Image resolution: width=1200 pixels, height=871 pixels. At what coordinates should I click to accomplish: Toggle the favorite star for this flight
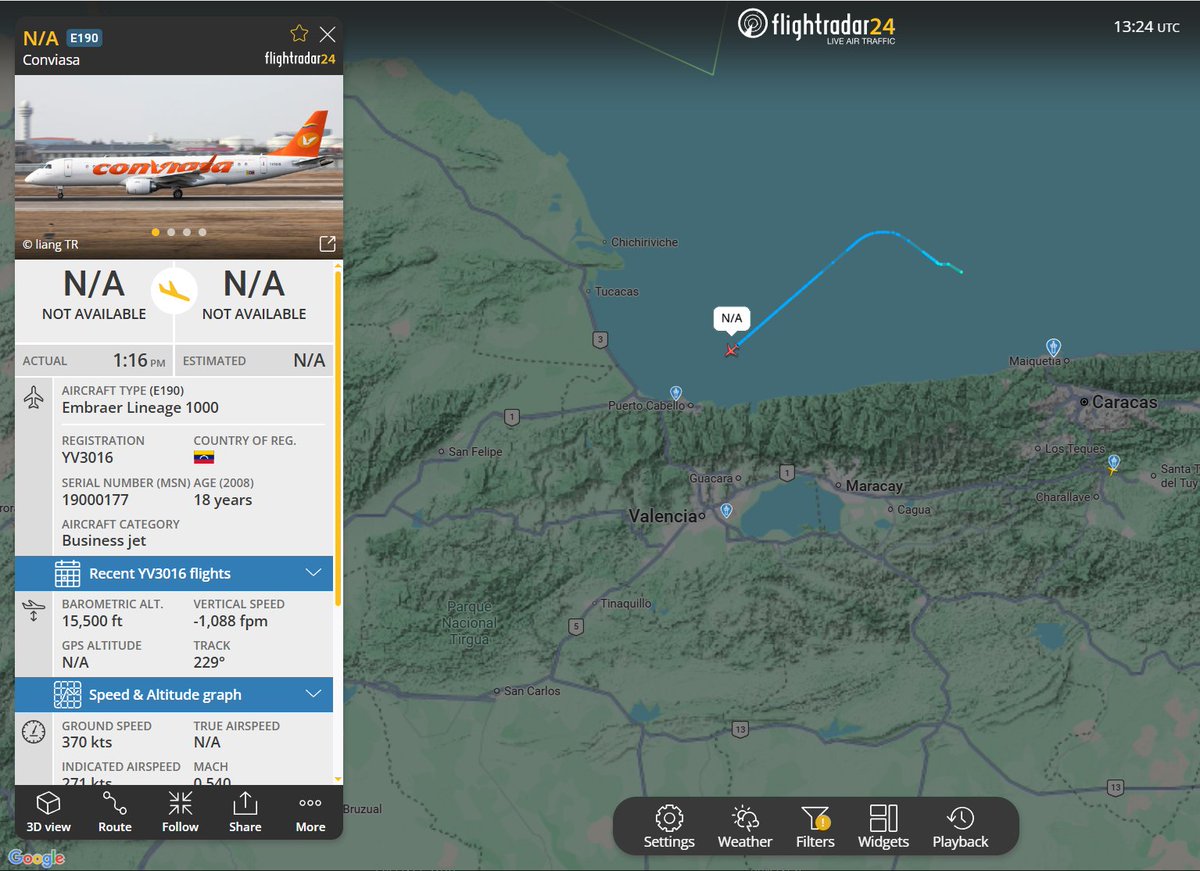pyautogui.click(x=299, y=33)
